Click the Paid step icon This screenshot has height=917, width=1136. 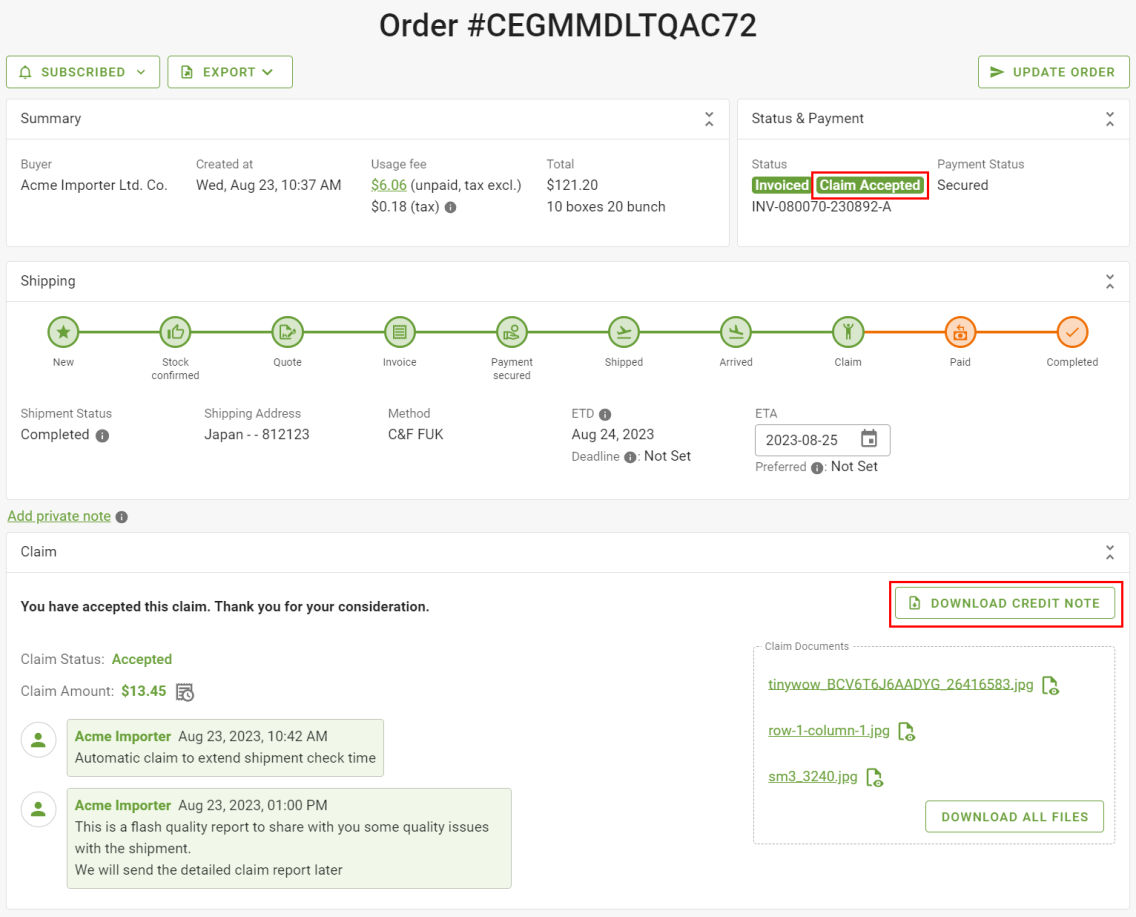[x=960, y=332]
